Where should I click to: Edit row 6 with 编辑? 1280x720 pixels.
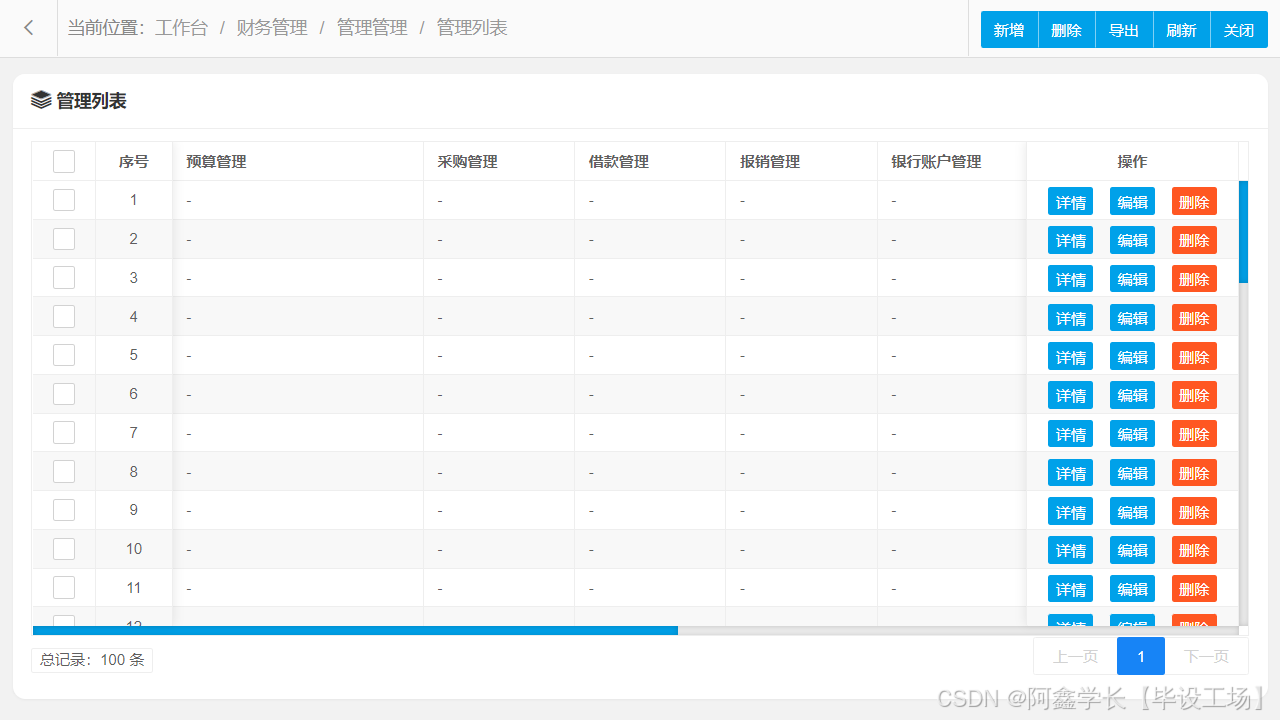tap(1132, 395)
